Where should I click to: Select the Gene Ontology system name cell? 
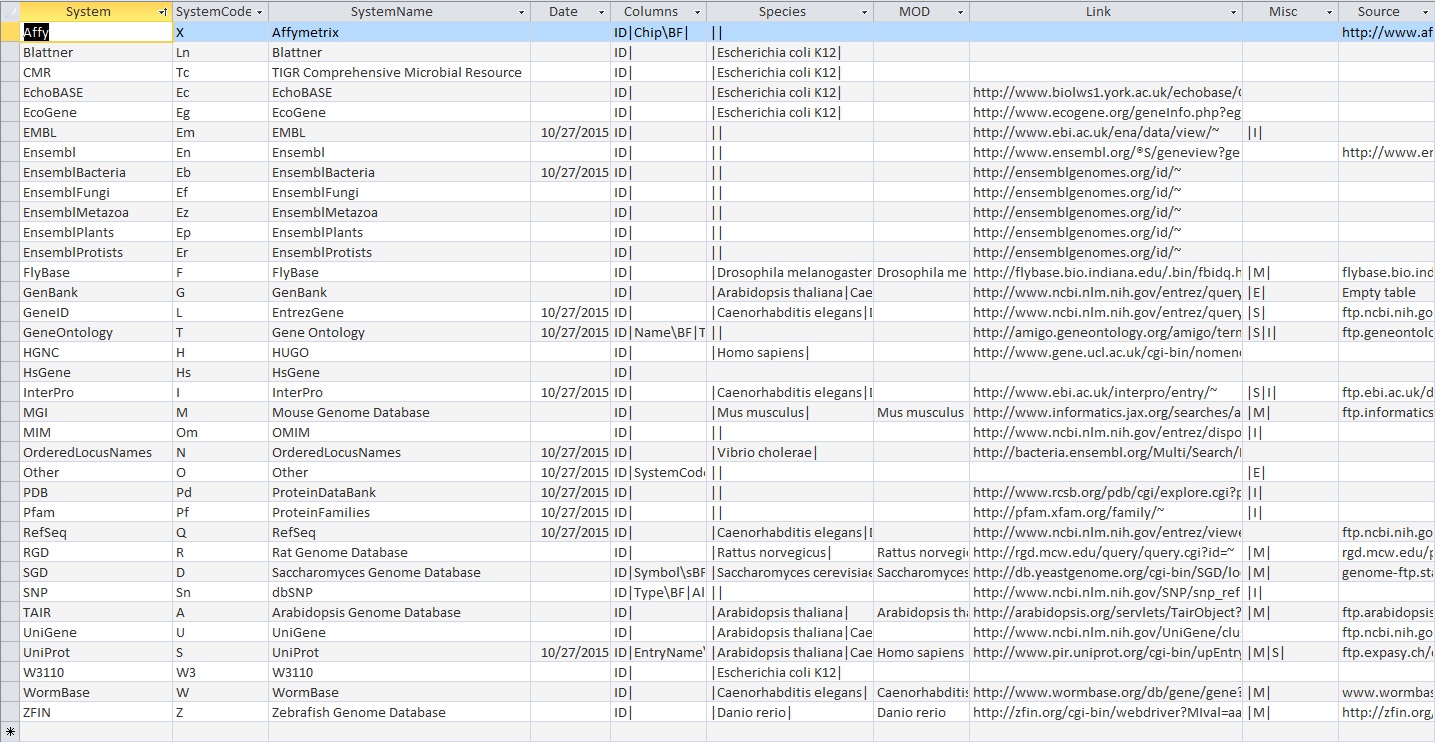pyautogui.click(x=400, y=332)
